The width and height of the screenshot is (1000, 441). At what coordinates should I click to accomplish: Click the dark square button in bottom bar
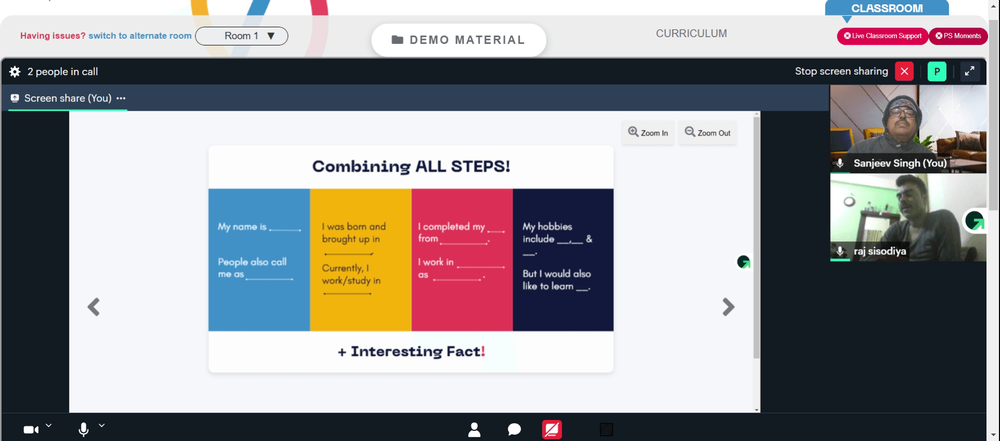point(606,430)
